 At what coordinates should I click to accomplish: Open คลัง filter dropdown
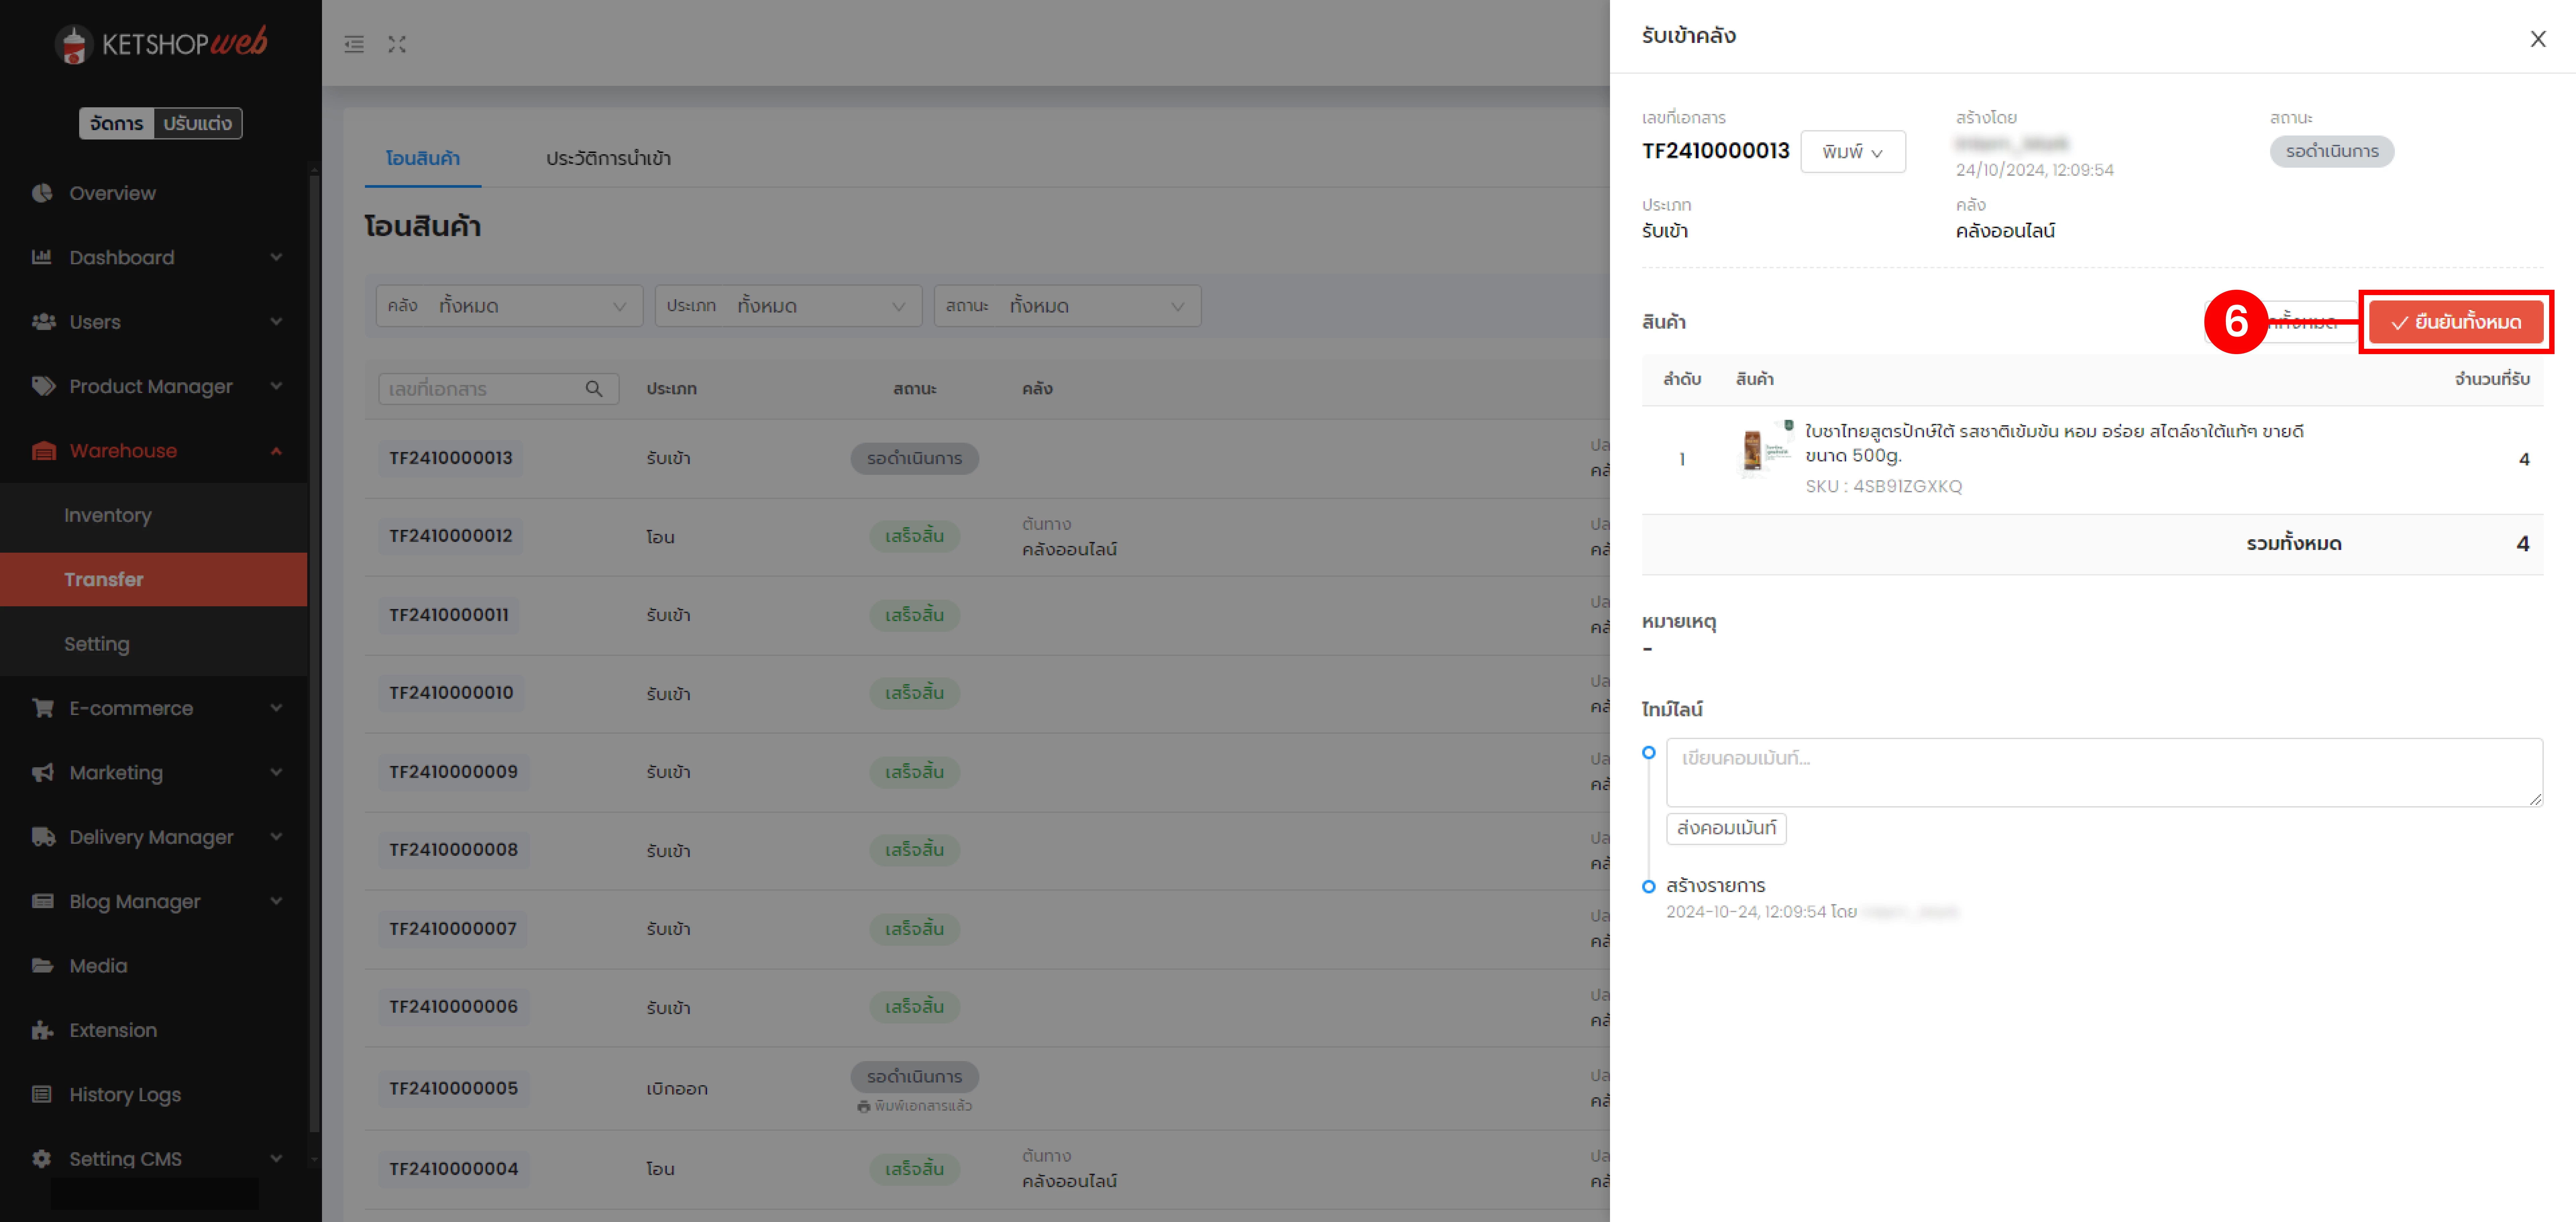(509, 306)
